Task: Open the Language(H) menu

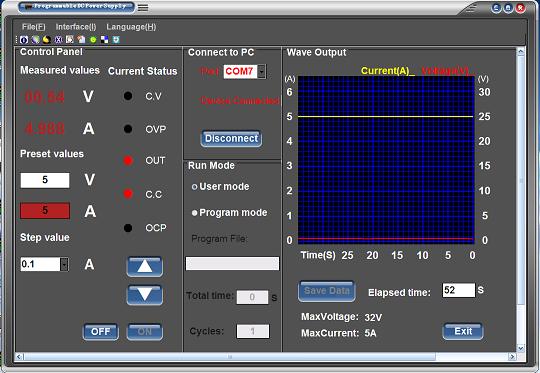Action: (x=131, y=27)
